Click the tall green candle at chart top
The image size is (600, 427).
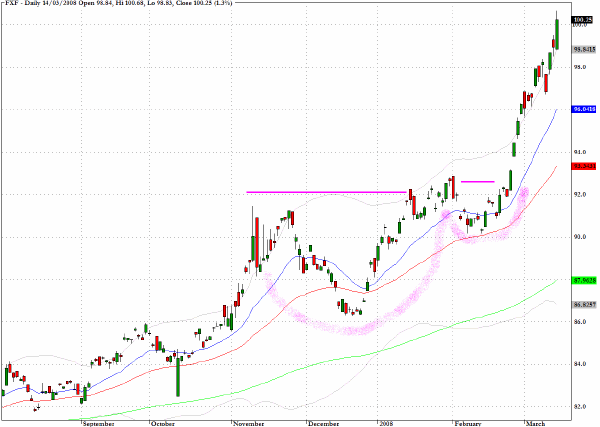tap(557, 34)
